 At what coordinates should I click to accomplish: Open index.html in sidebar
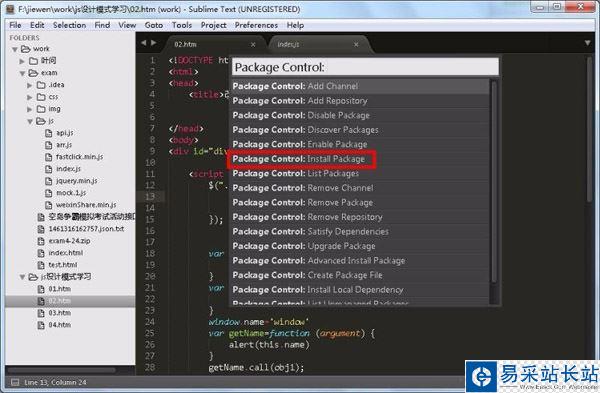[65, 253]
